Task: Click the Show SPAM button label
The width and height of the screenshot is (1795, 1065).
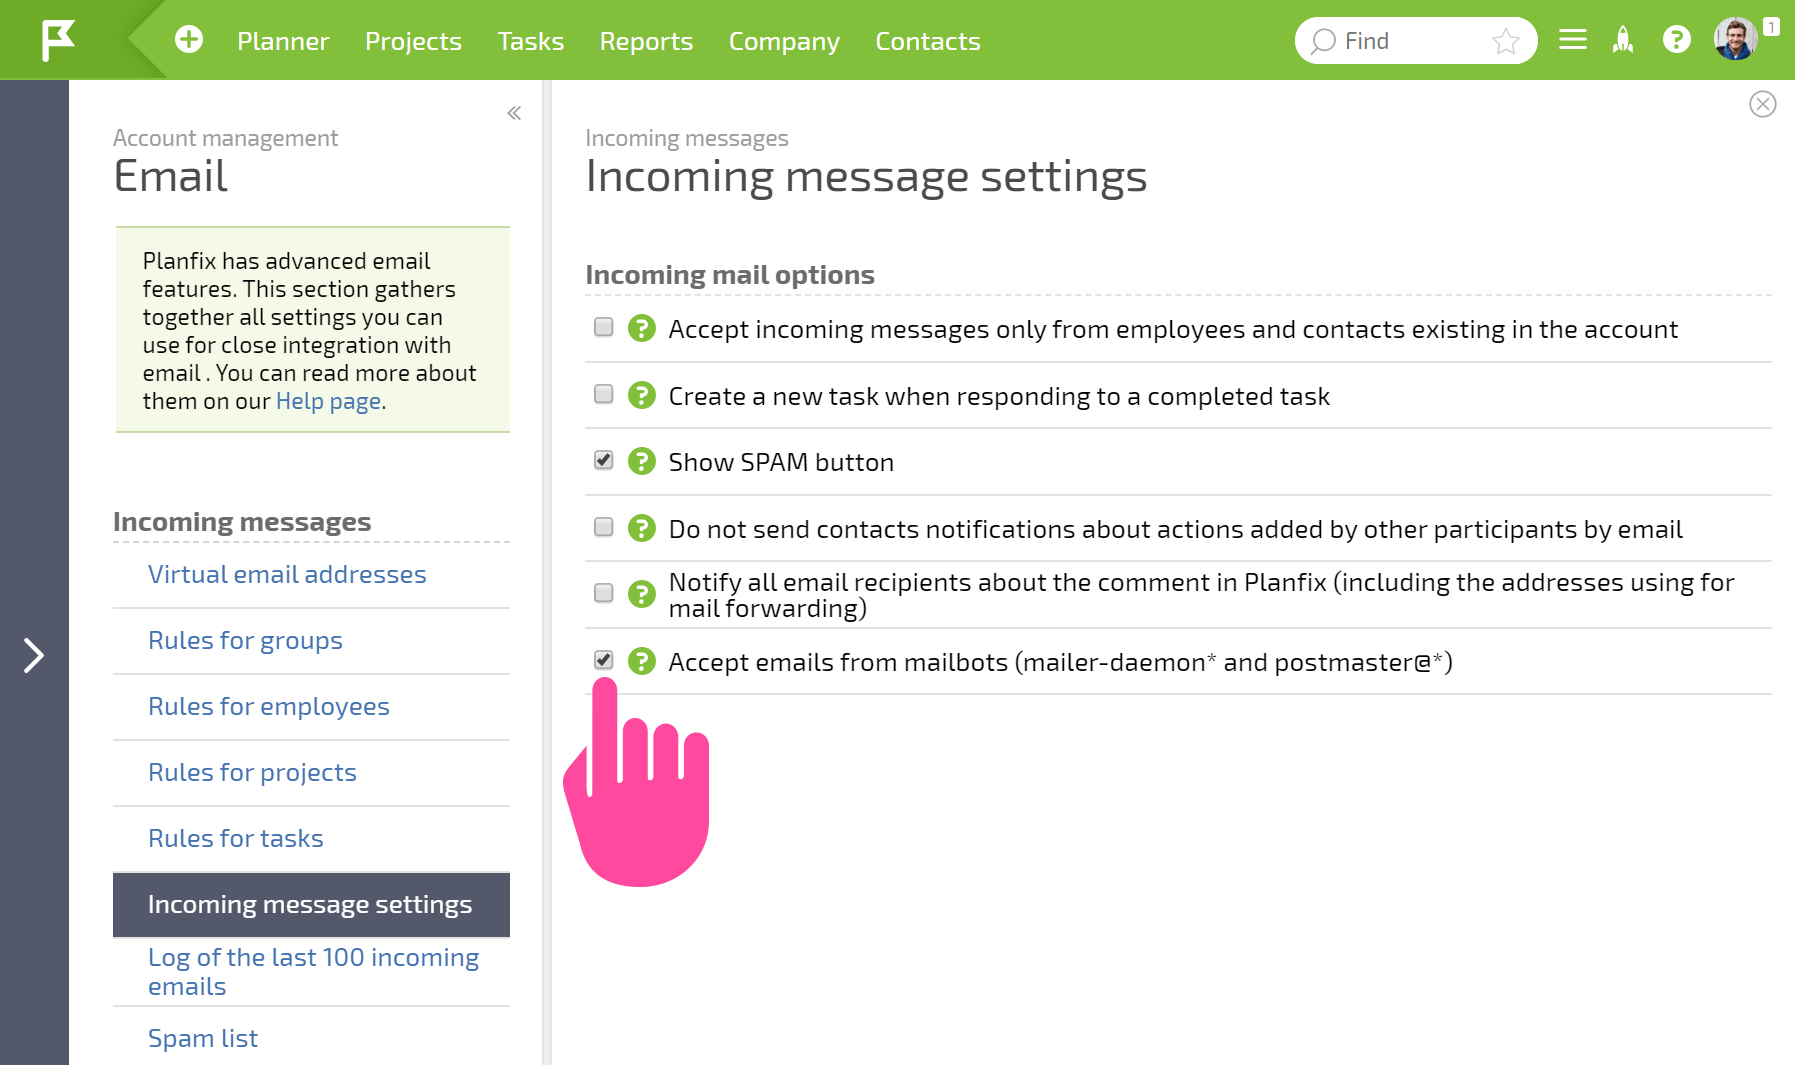Action: pos(781,462)
